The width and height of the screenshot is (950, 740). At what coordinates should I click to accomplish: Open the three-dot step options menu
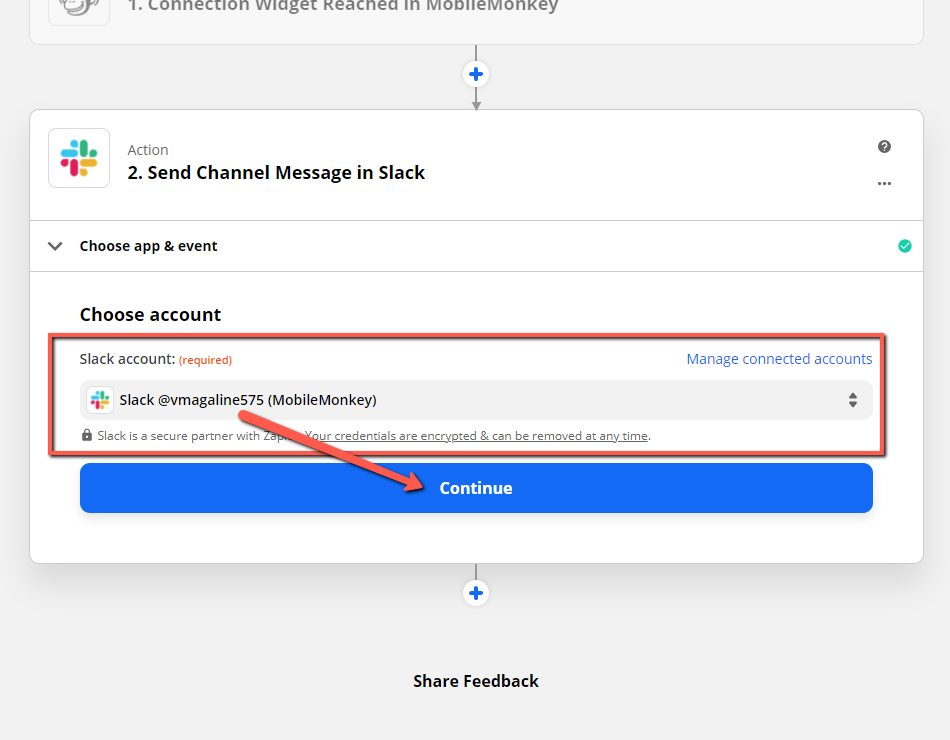pyautogui.click(x=884, y=183)
